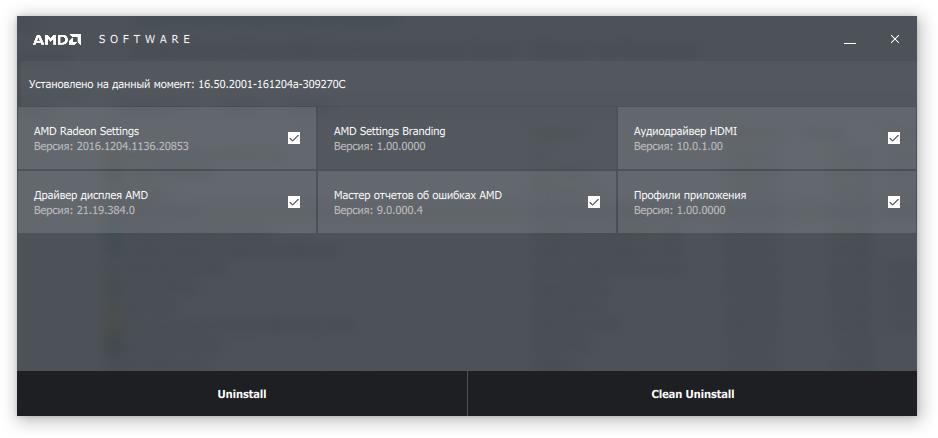
Task: Click the SOFTWARE title text
Action: (144, 39)
